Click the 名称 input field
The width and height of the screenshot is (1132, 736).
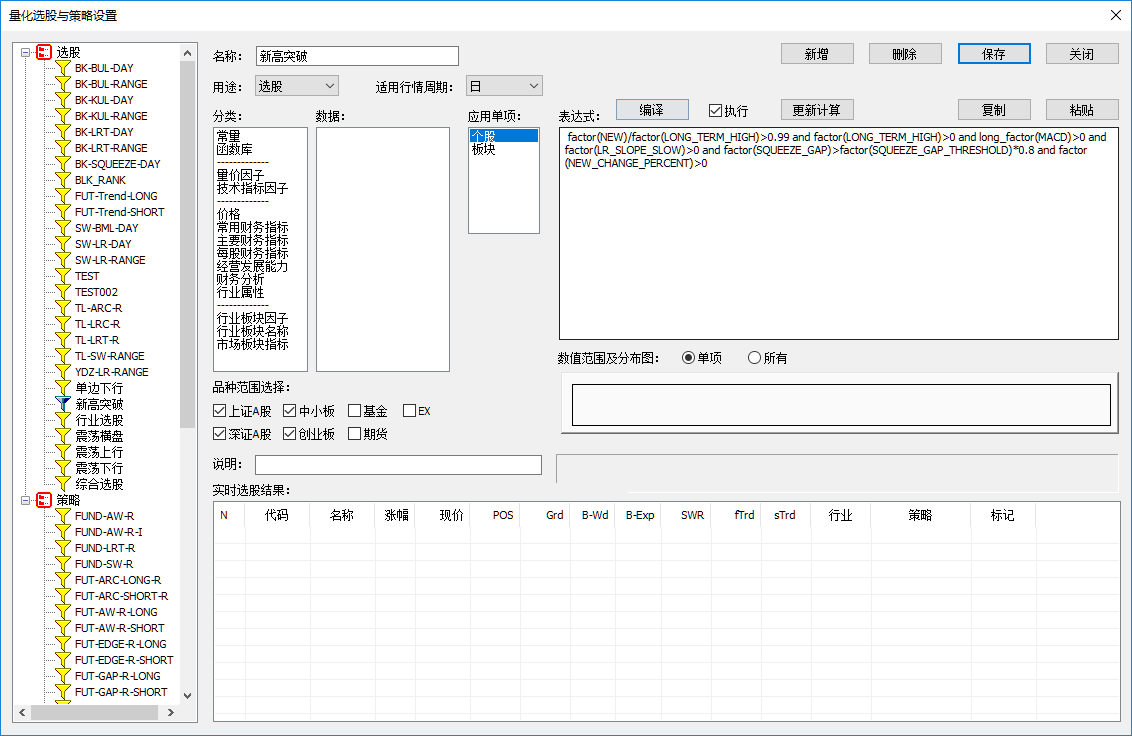(357, 56)
